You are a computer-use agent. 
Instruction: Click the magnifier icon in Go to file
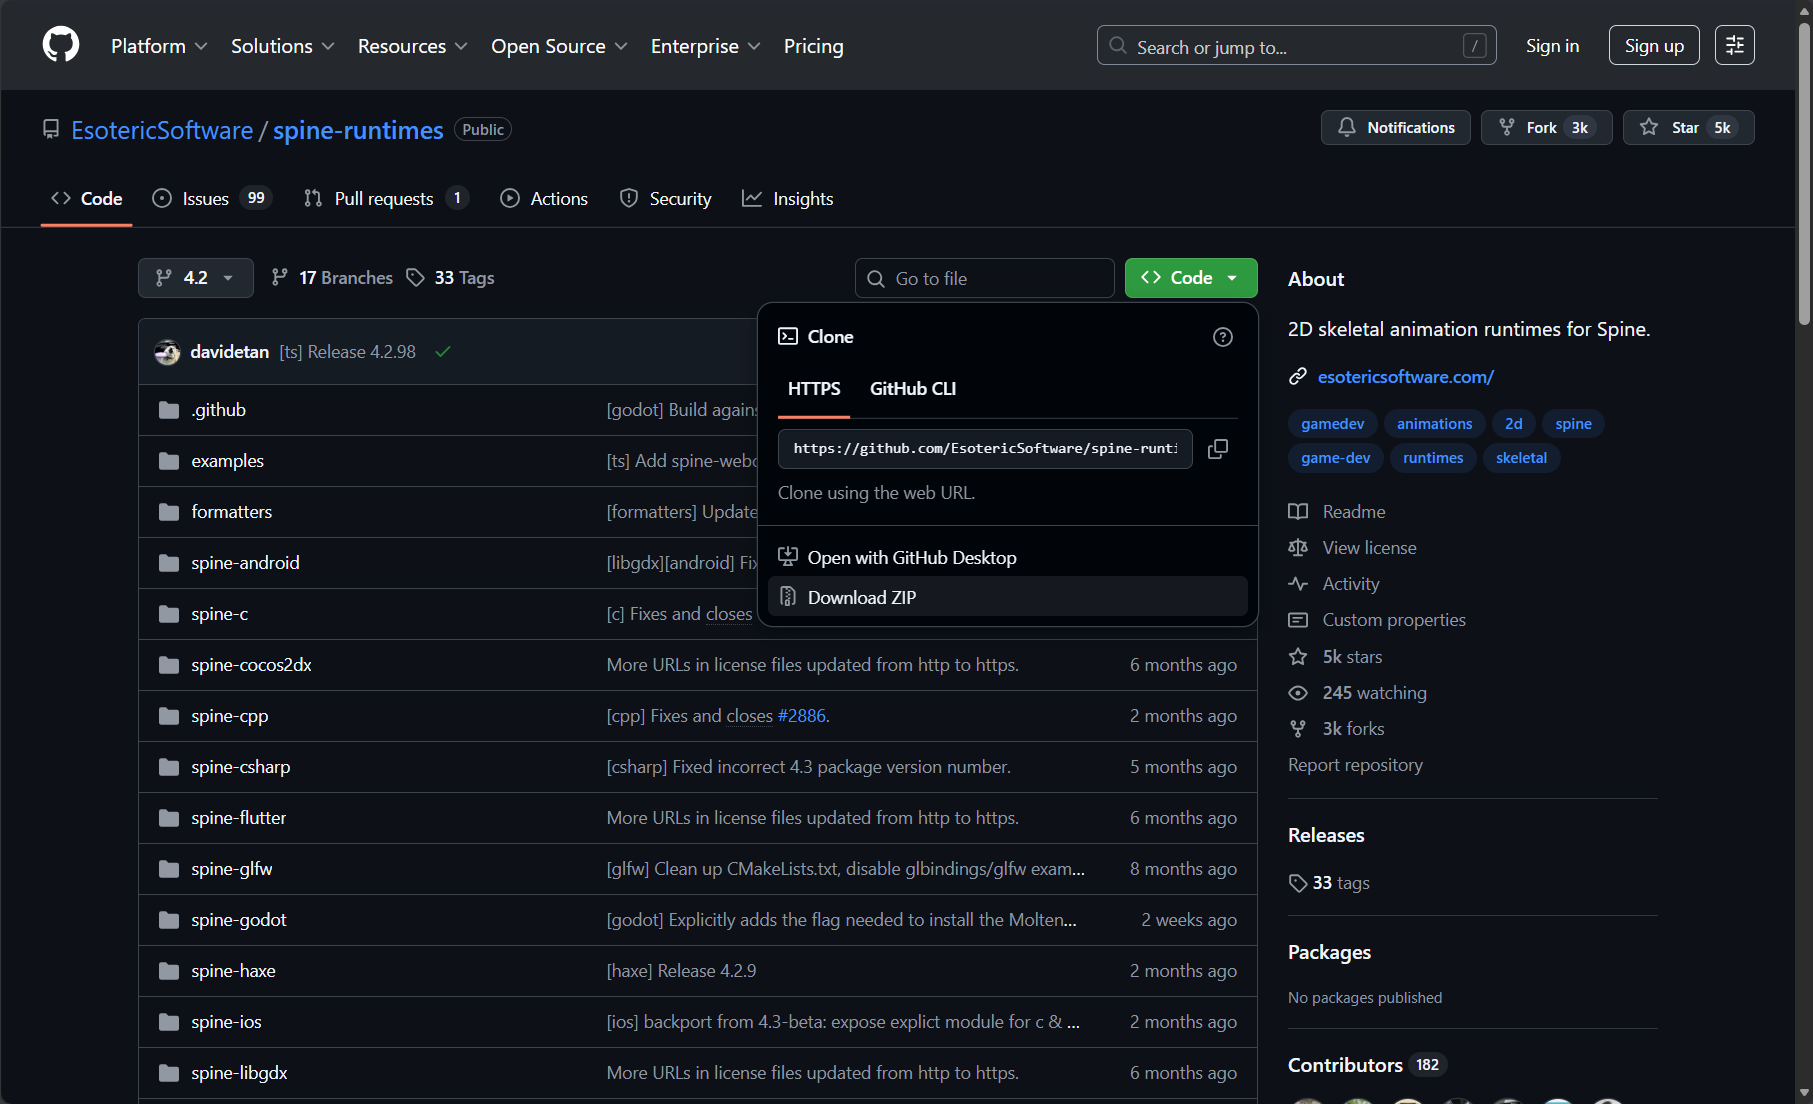click(876, 279)
